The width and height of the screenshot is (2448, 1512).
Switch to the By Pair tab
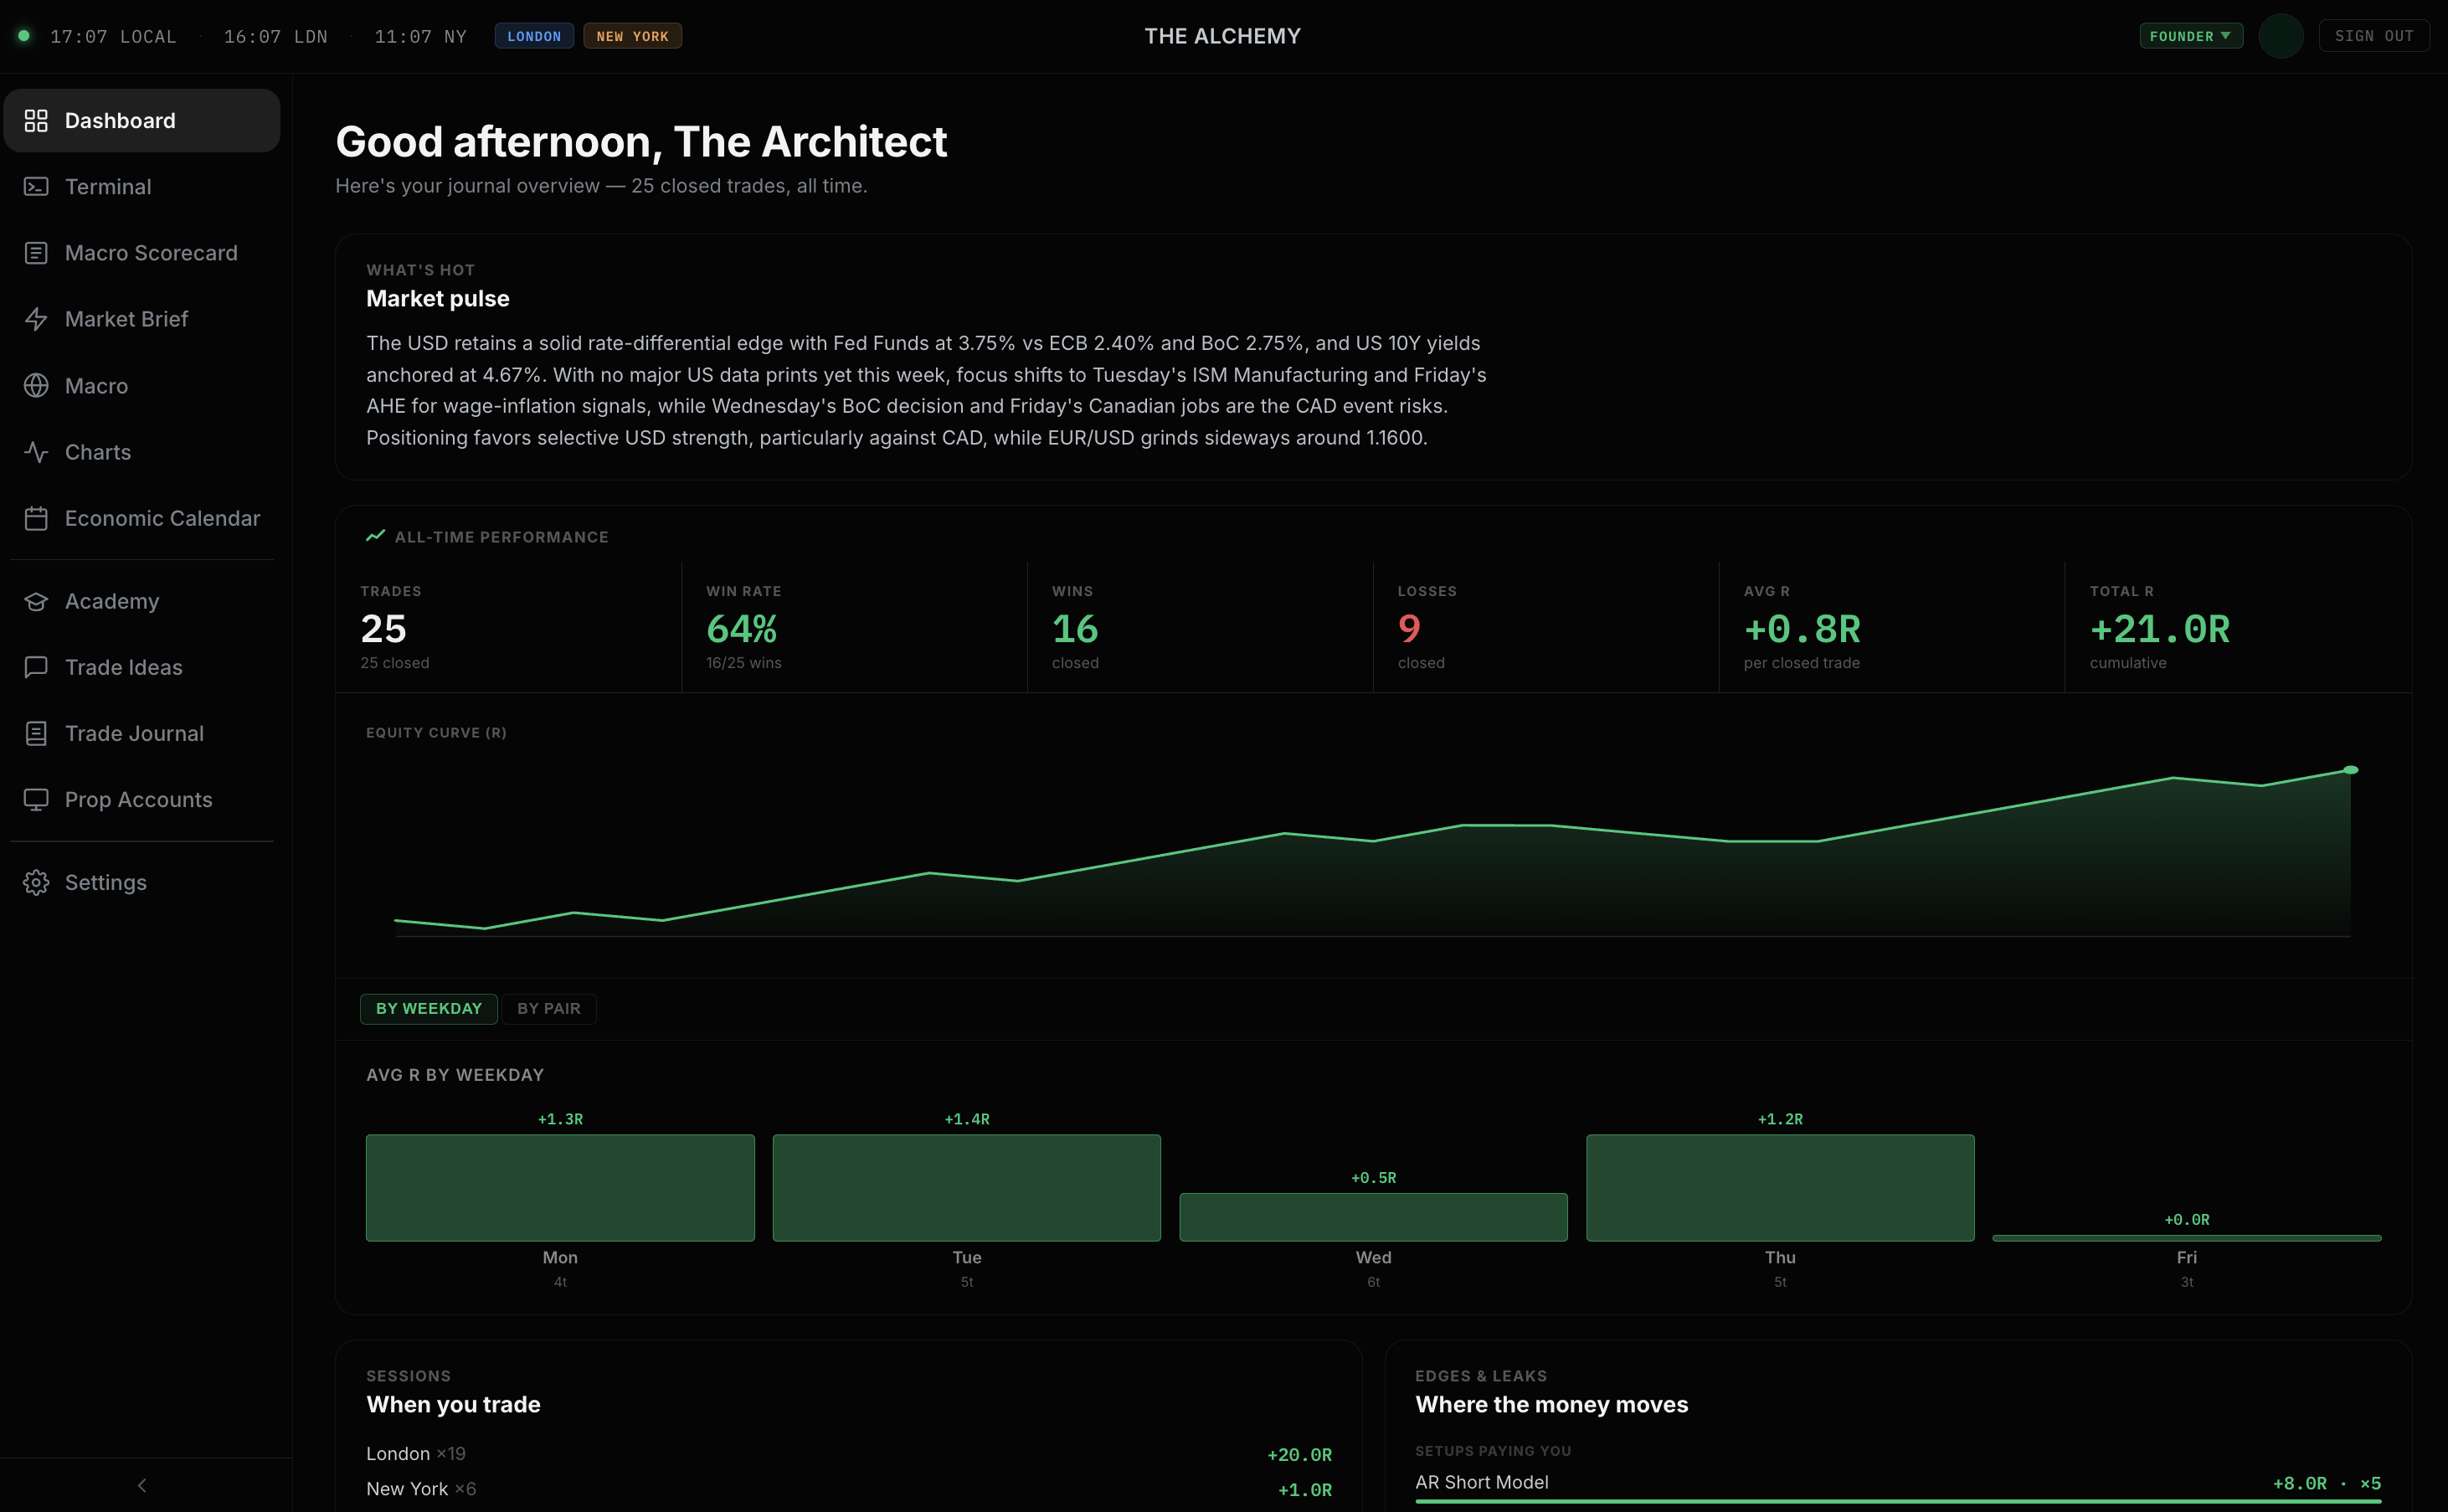(x=549, y=1008)
